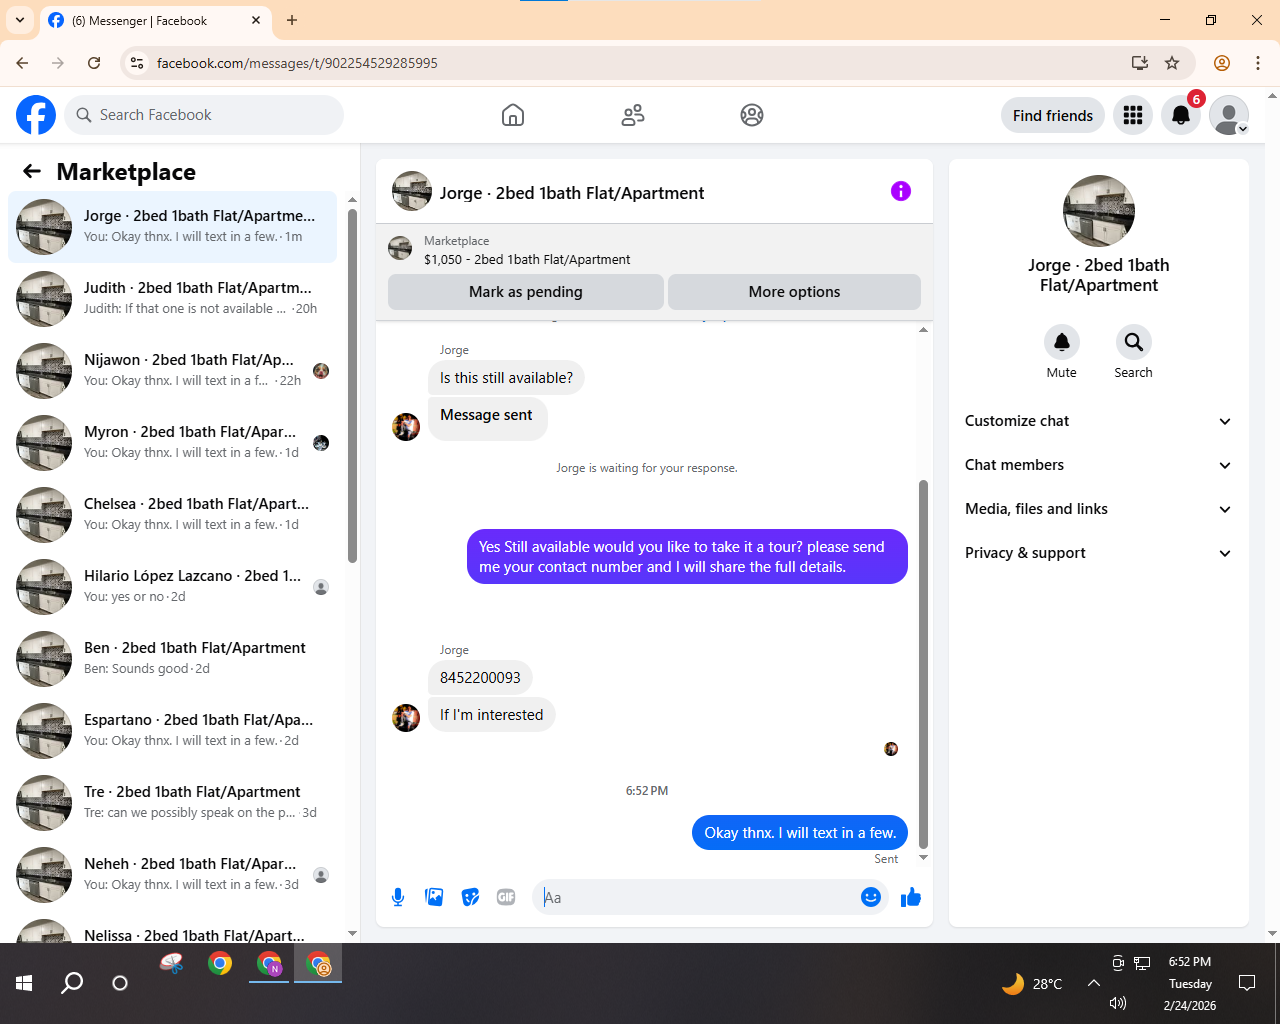The image size is (1280, 1024).
Task: Select the Jorge conversation in list
Action: 173,227
